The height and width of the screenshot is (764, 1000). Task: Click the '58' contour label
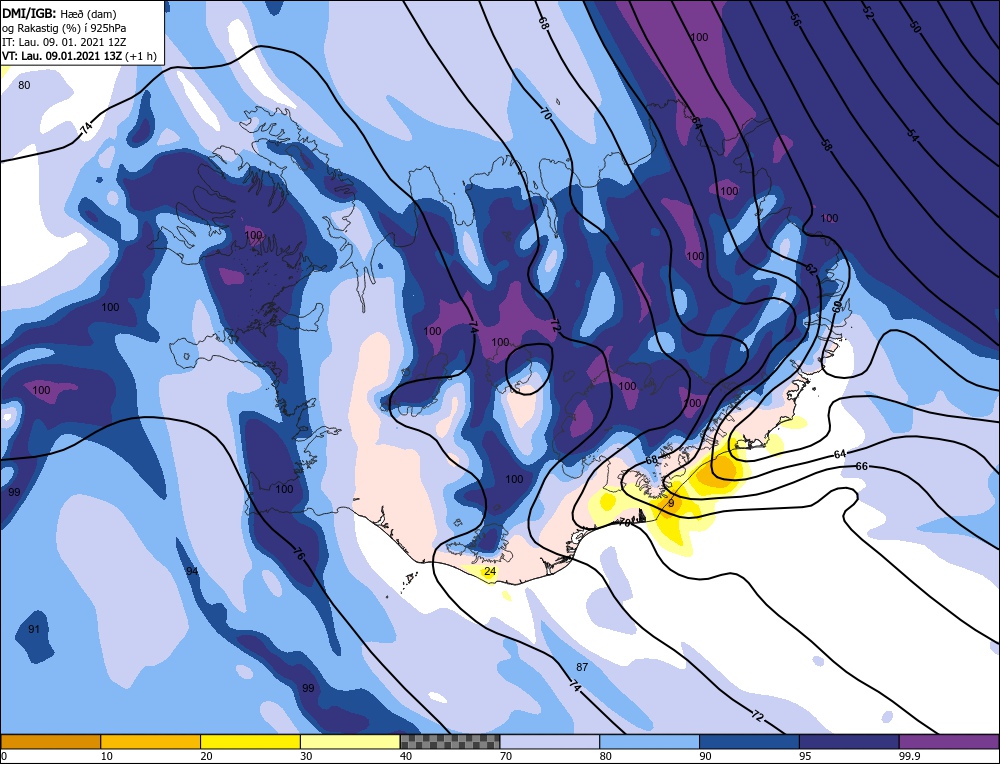[x=826, y=145]
